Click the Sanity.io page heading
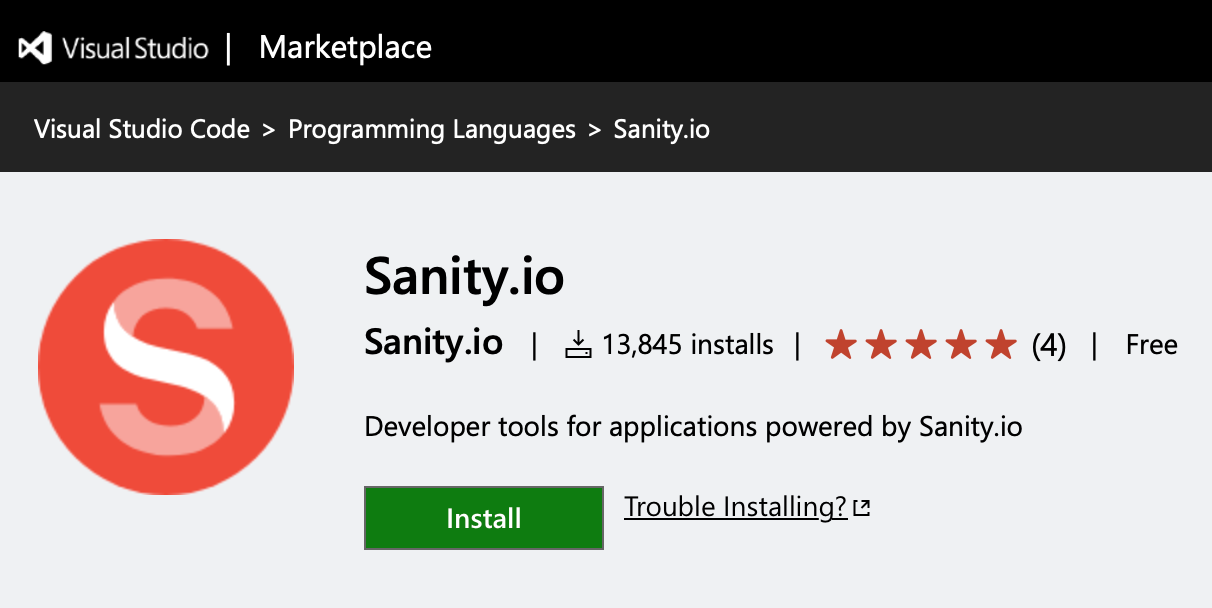 pyautogui.click(x=464, y=278)
